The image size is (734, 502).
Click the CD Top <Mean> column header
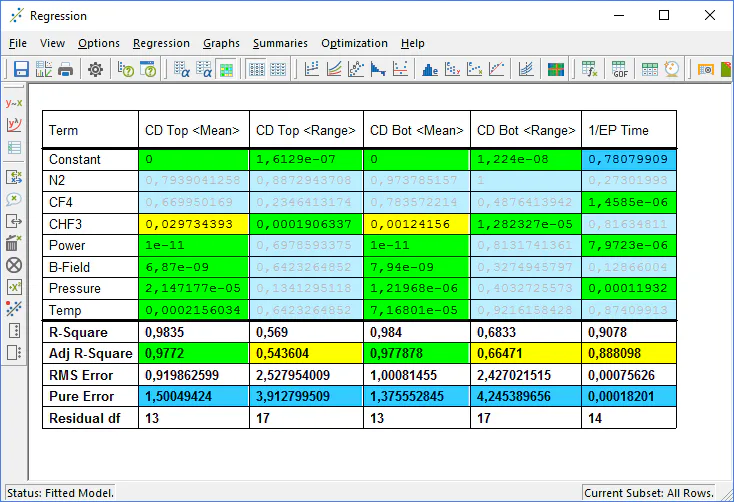[194, 130]
